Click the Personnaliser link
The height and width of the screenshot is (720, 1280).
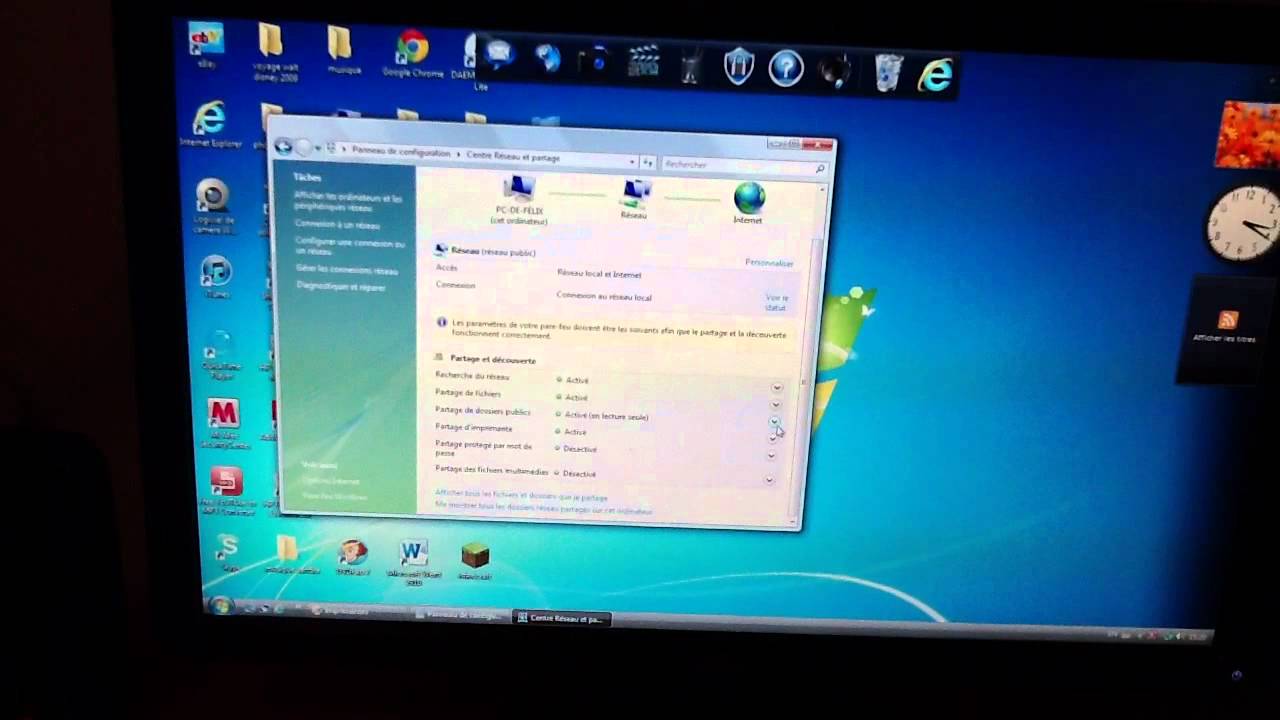(x=769, y=263)
